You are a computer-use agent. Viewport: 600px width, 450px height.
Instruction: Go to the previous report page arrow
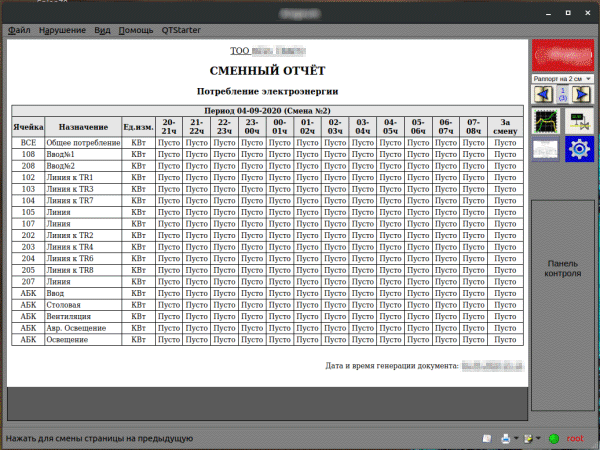click(x=543, y=94)
